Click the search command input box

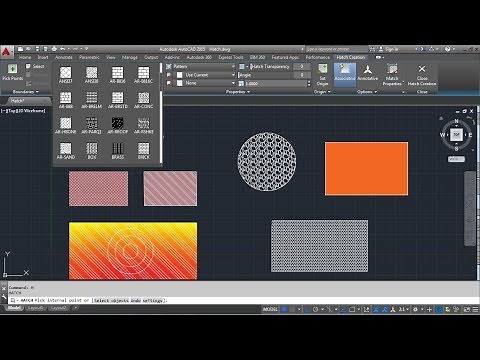click(x=337, y=49)
